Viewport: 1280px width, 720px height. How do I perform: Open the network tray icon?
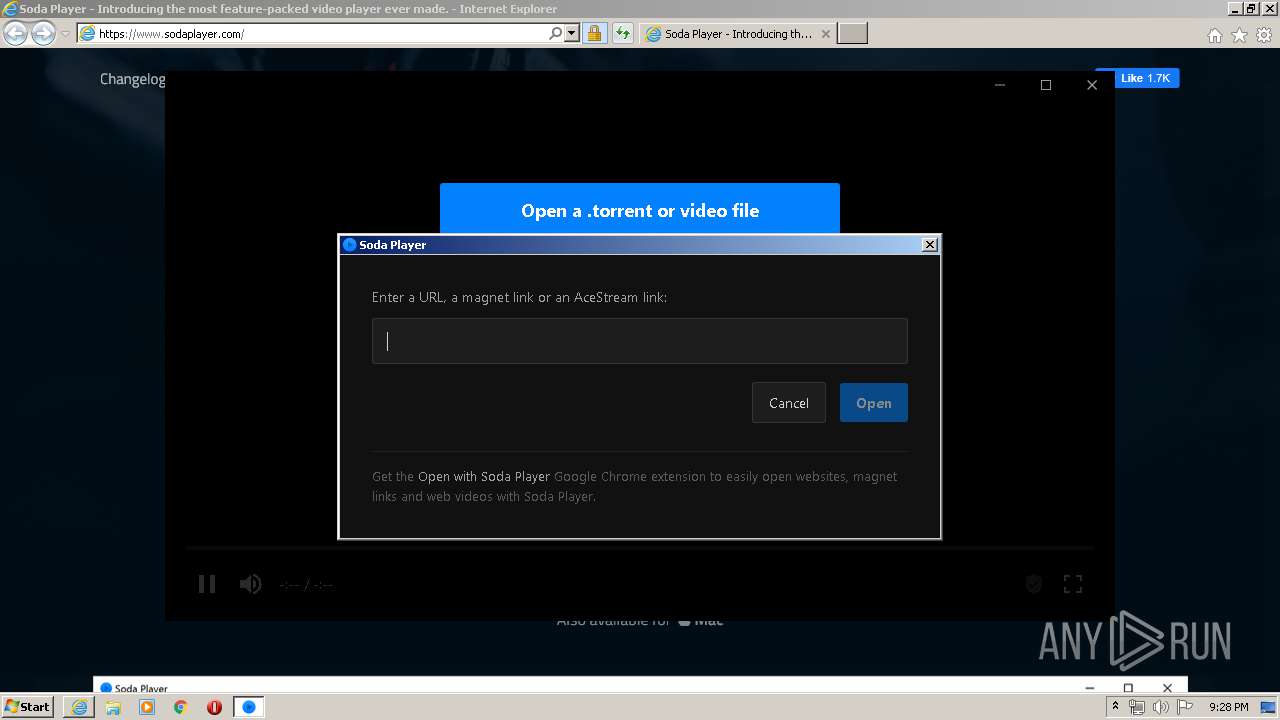pyautogui.click(x=1137, y=707)
